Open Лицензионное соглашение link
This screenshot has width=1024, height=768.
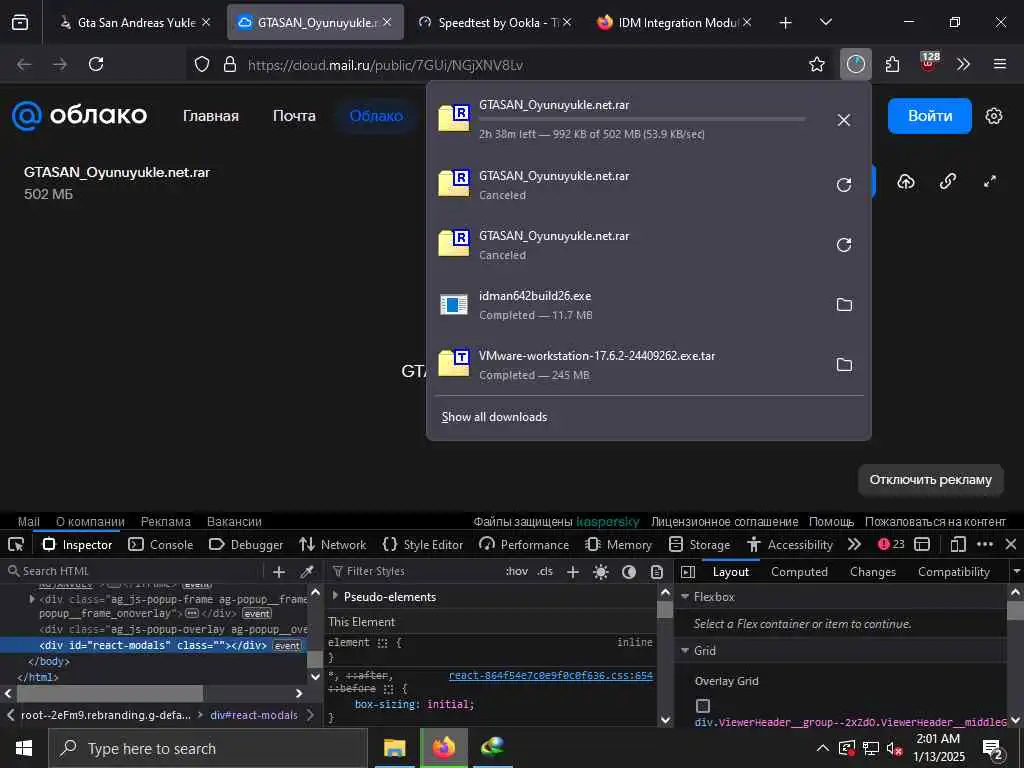(724, 521)
